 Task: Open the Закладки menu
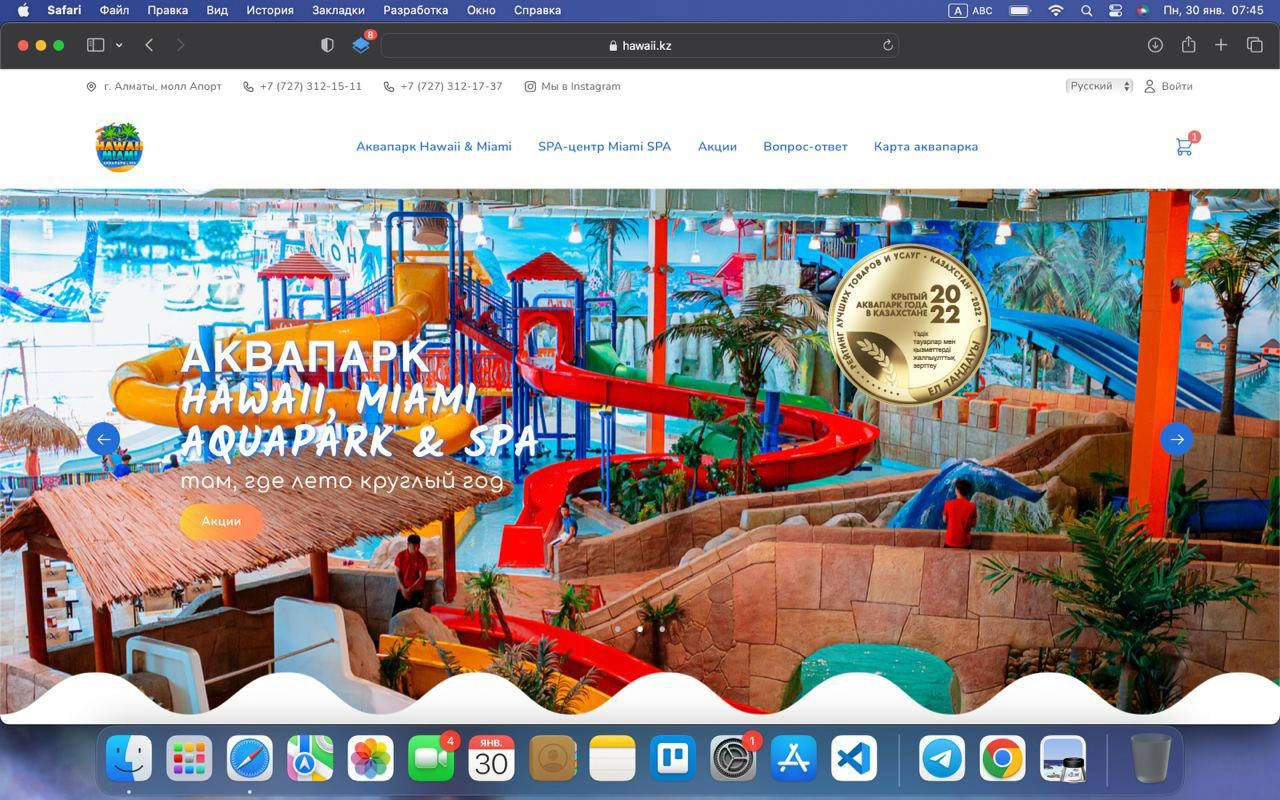click(x=338, y=10)
